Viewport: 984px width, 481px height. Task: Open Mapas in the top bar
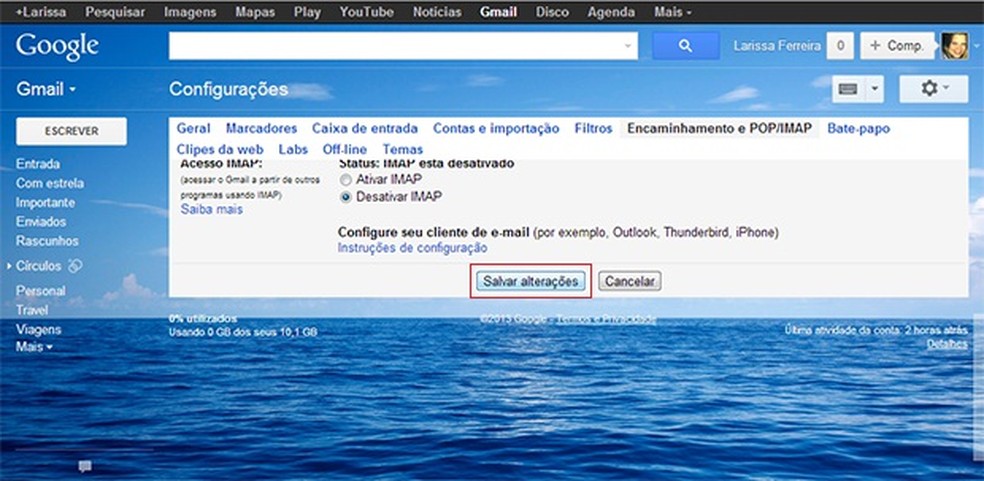tap(255, 12)
